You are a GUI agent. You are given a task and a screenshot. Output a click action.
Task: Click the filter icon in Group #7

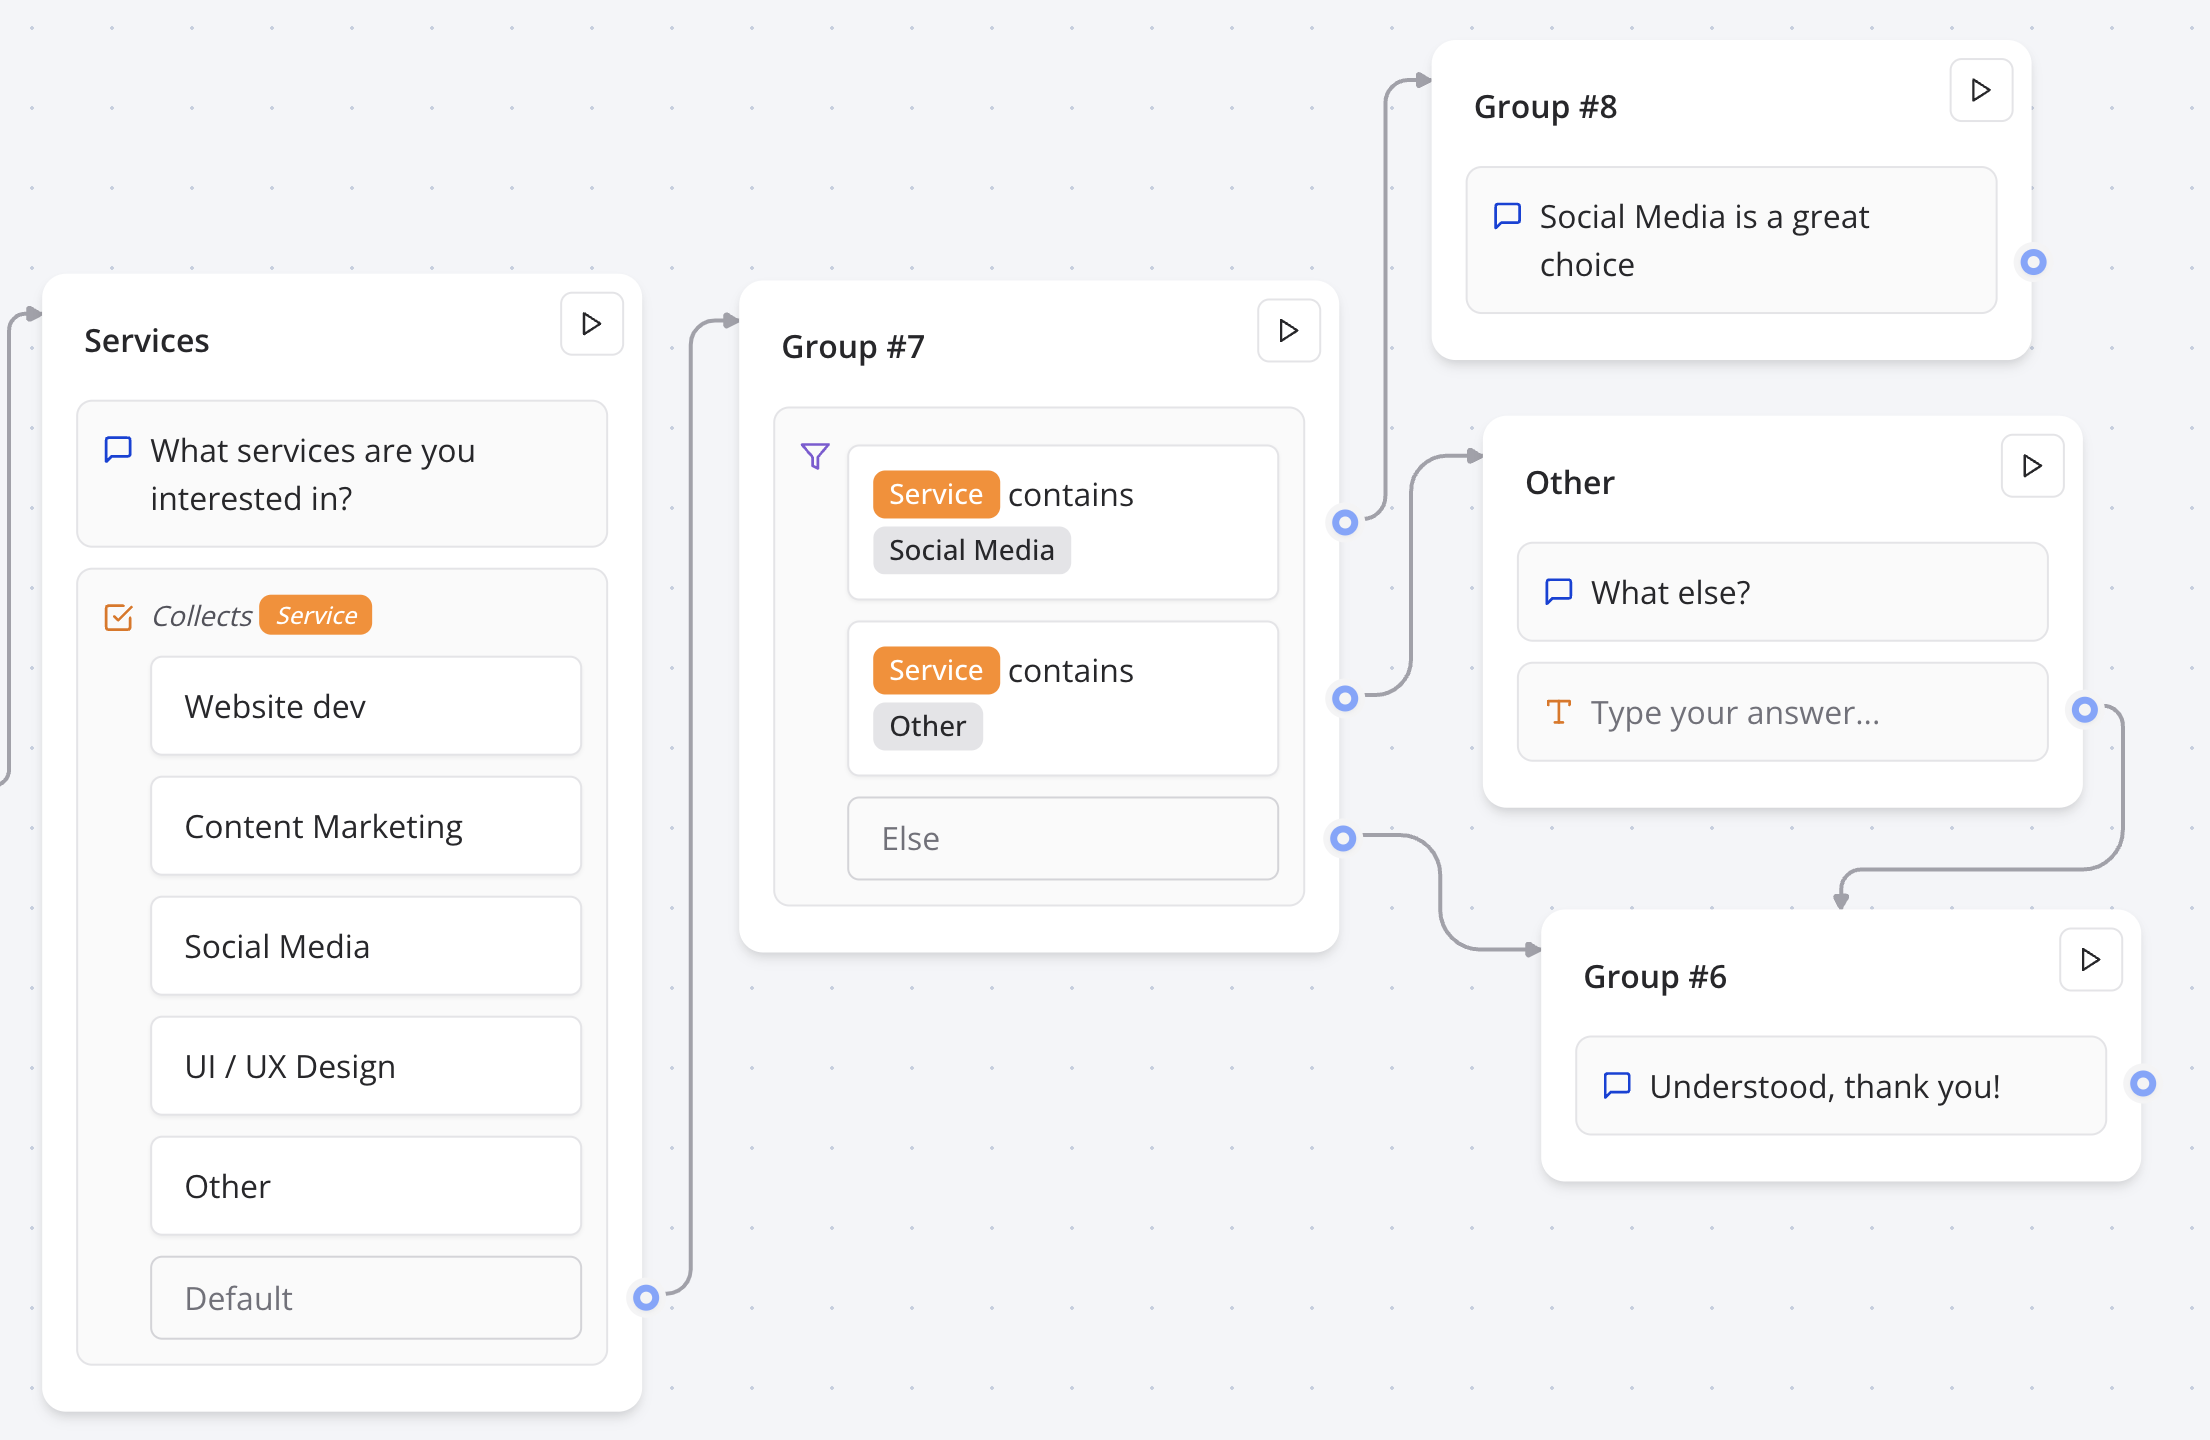815,456
